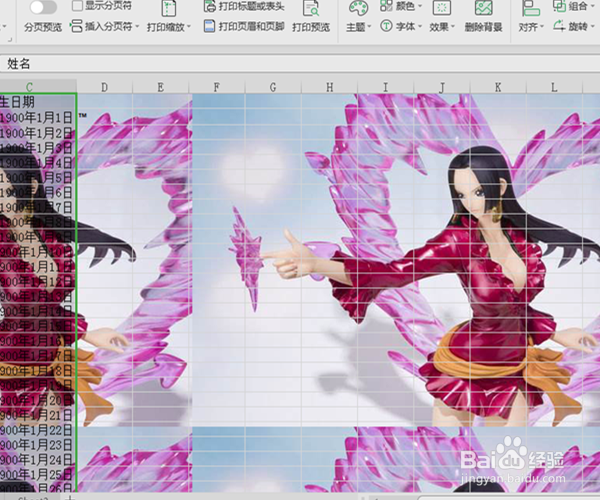Viewport: 600px width, 500px height.
Task: Click the 打印页眉和页脚 icon
Action: 209,26
